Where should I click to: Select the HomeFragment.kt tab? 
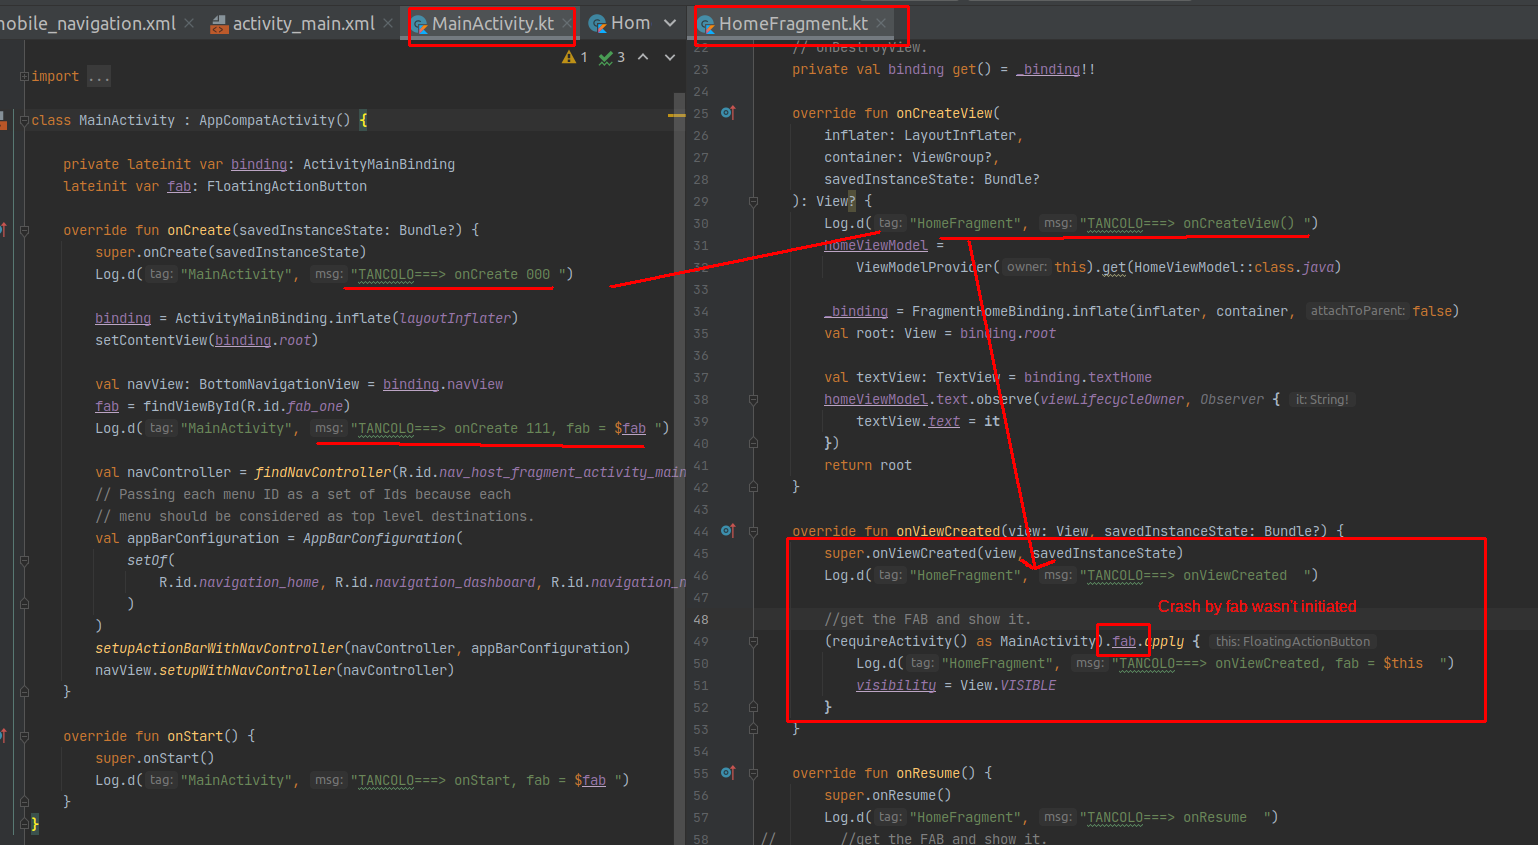[793, 24]
